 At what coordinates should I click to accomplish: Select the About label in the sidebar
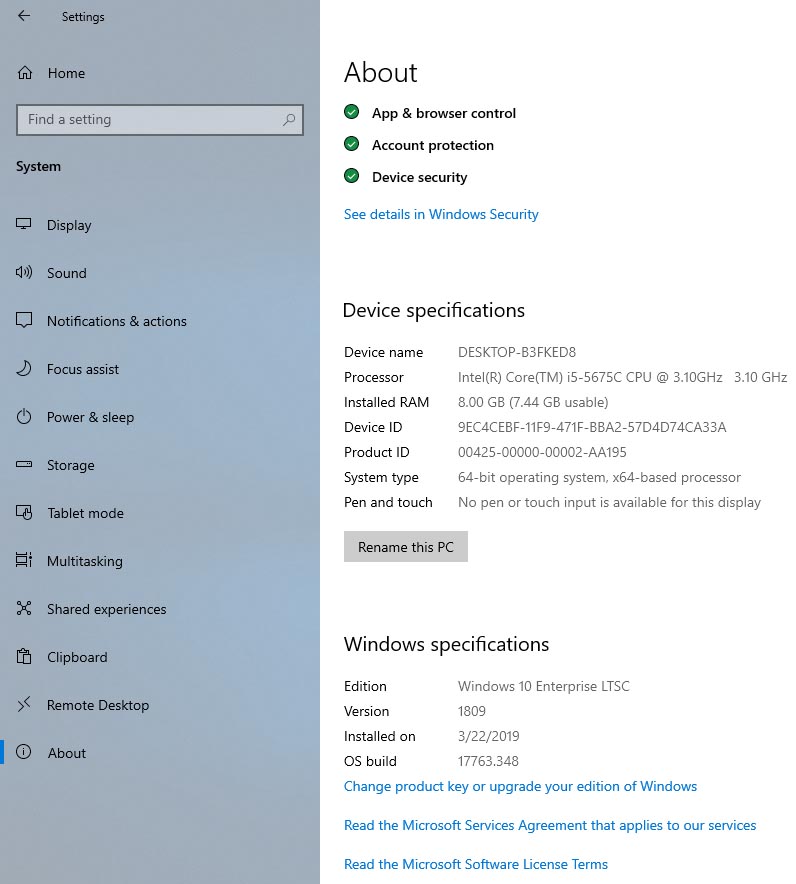[x=67, y=753]
